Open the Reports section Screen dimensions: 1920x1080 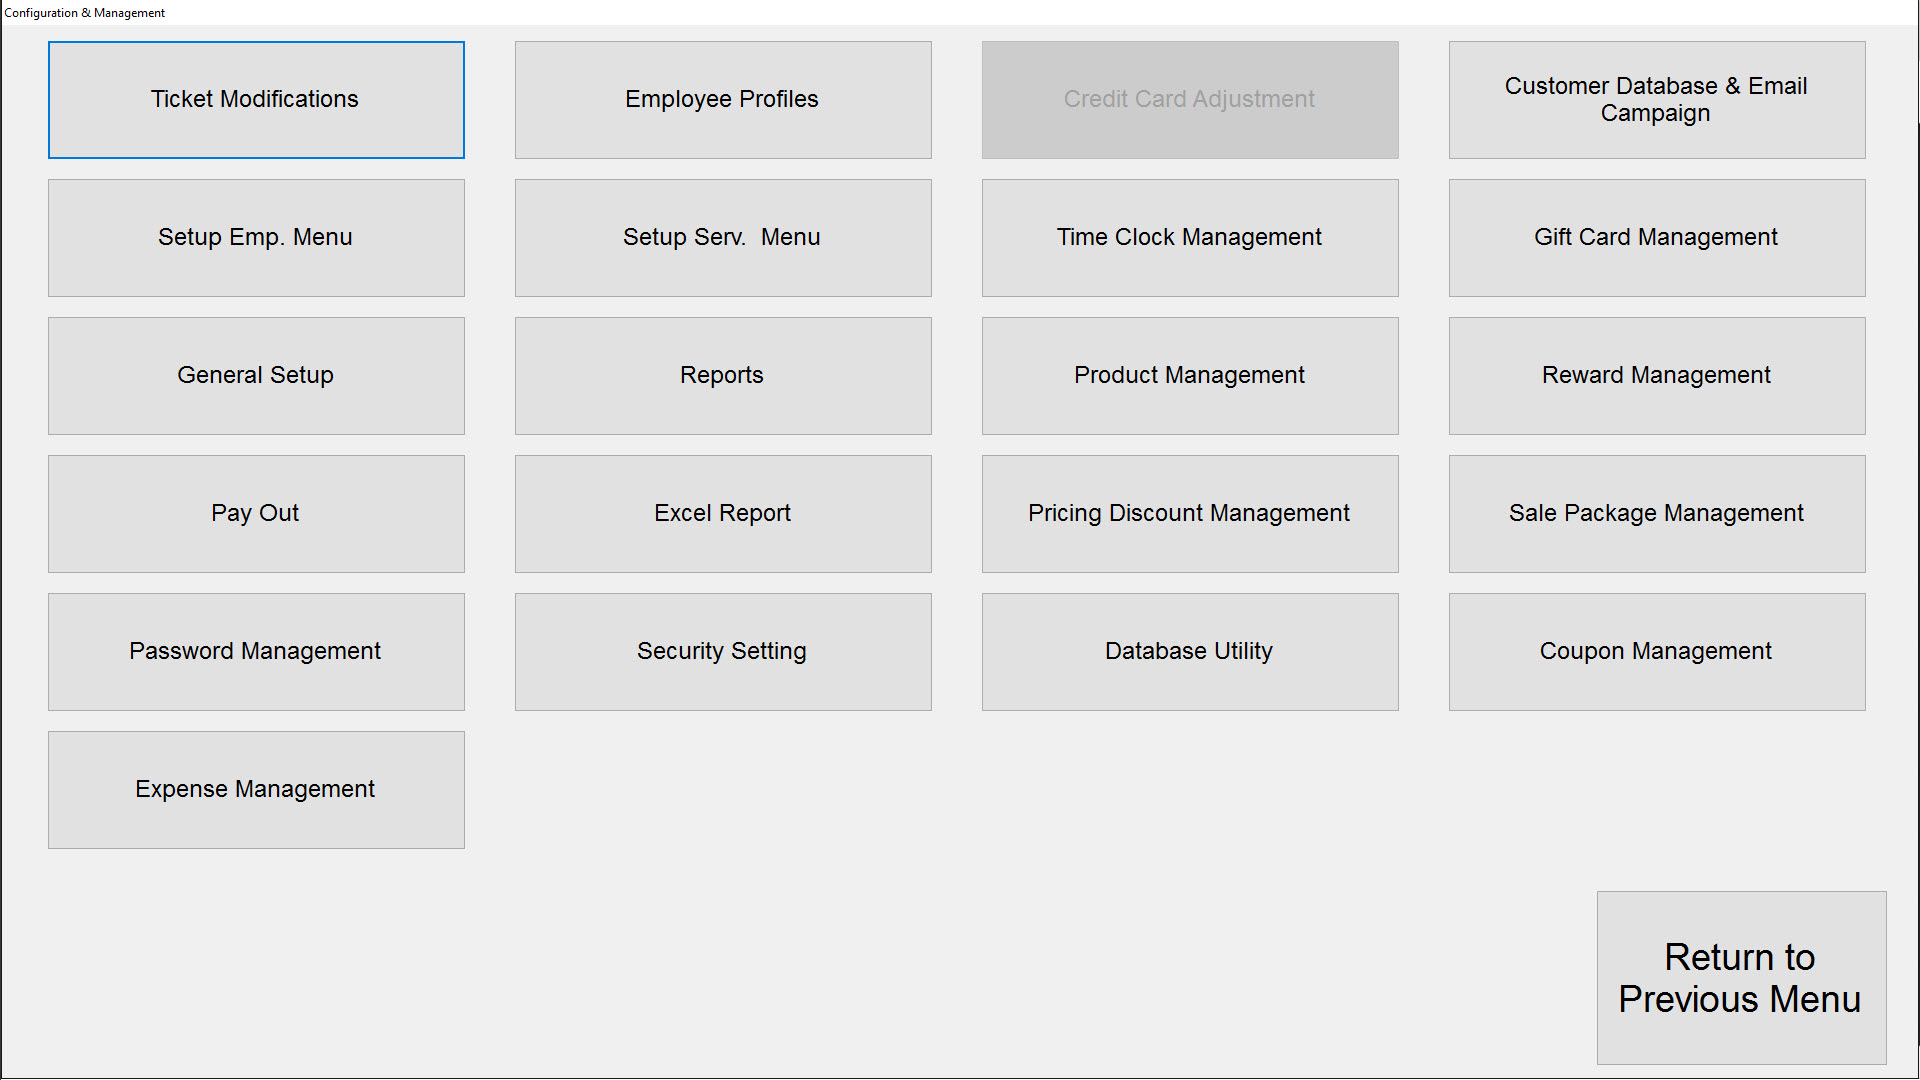coord(723,376)
